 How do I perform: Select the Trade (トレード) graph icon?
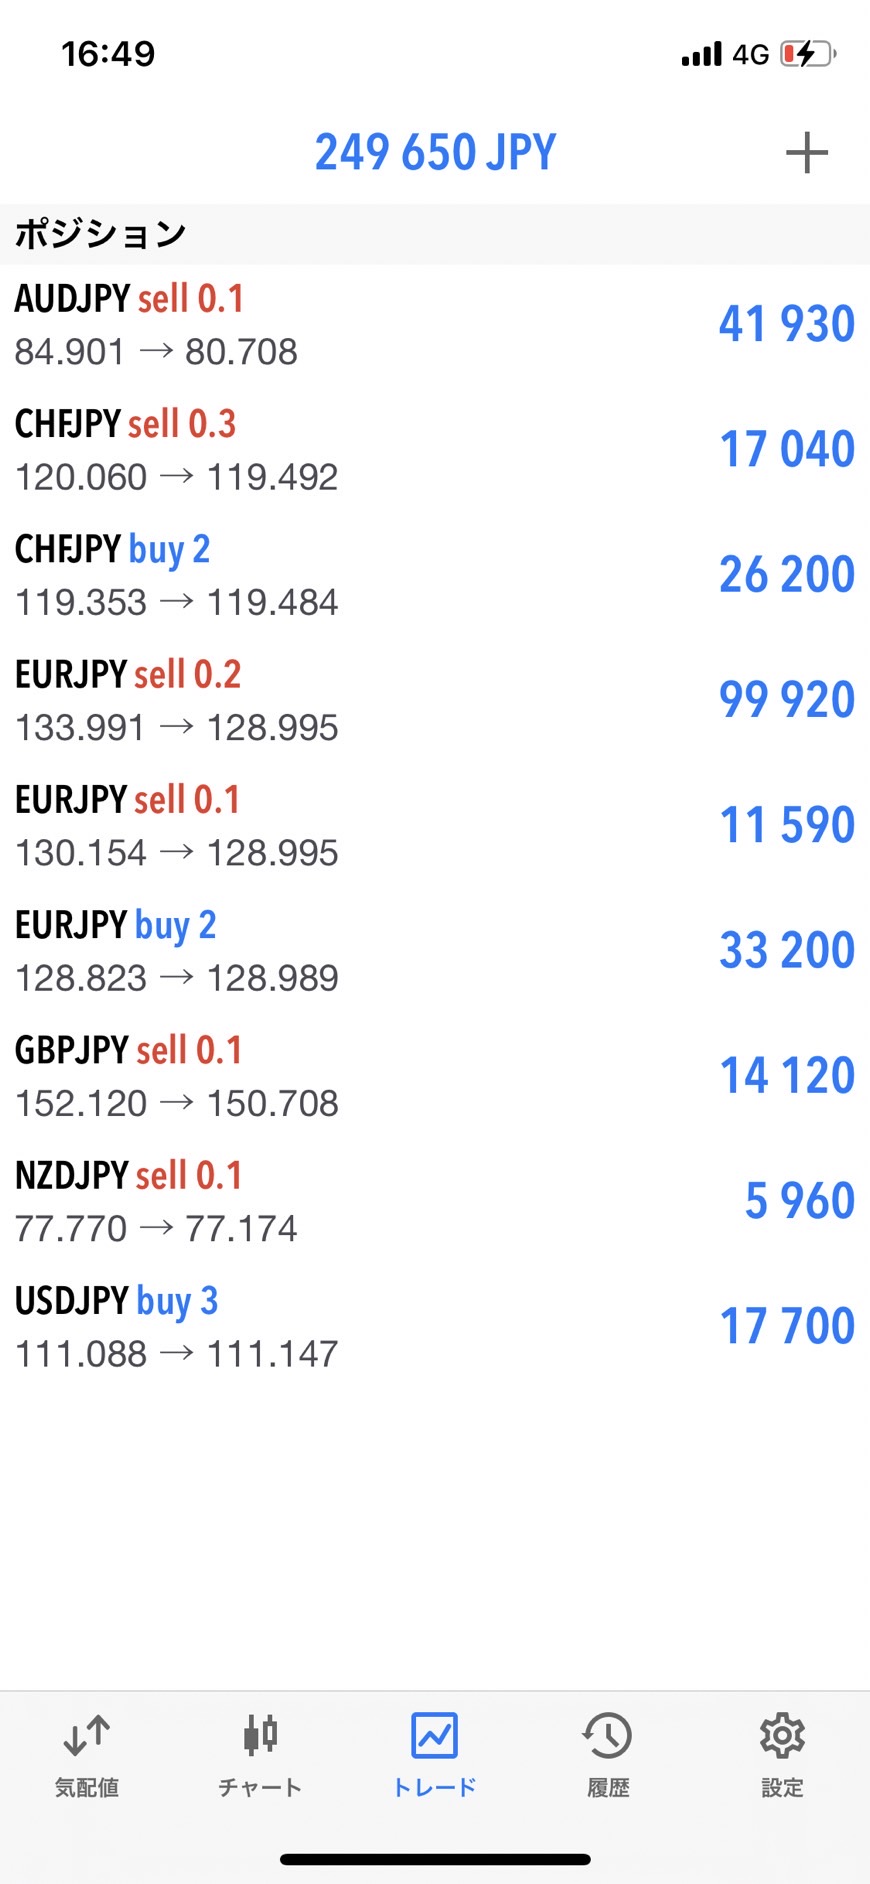(434, 1737)
